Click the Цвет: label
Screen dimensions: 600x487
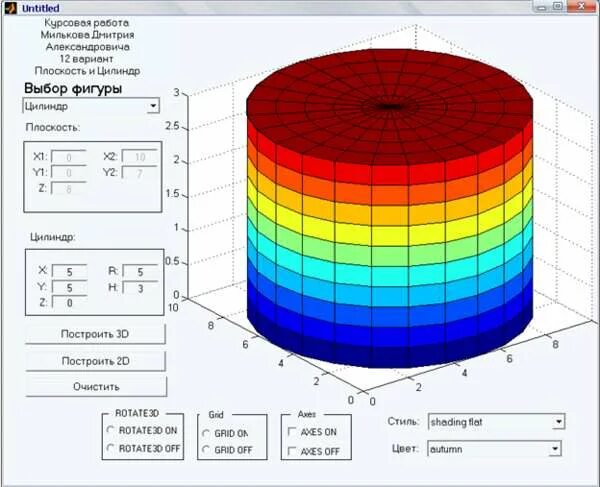point(405,448)
